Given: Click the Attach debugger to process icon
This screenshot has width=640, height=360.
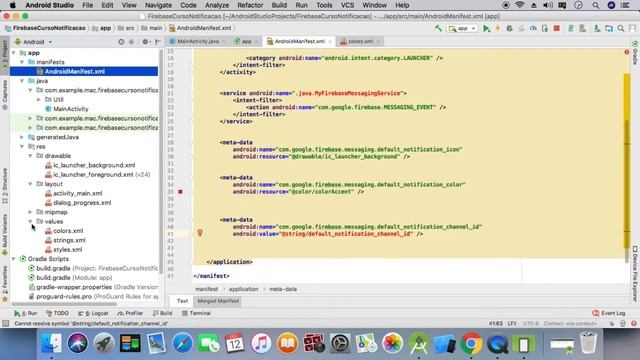Looking at the screenshot, I should pos(545,28).
